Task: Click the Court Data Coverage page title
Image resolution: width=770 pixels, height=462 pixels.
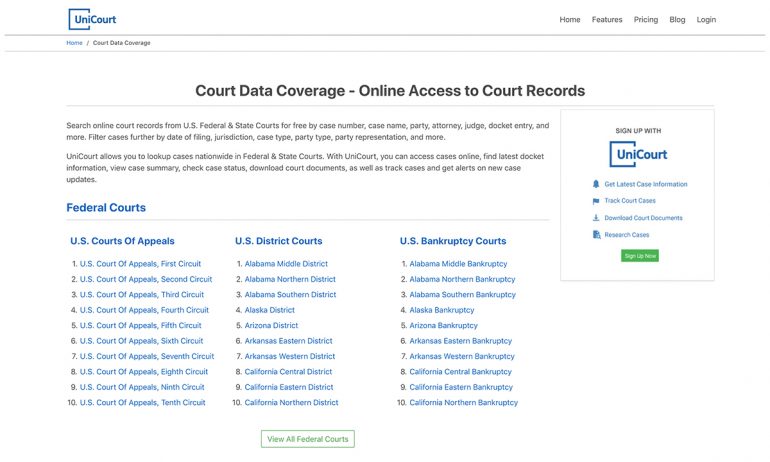Action: [x=390, y=91]
